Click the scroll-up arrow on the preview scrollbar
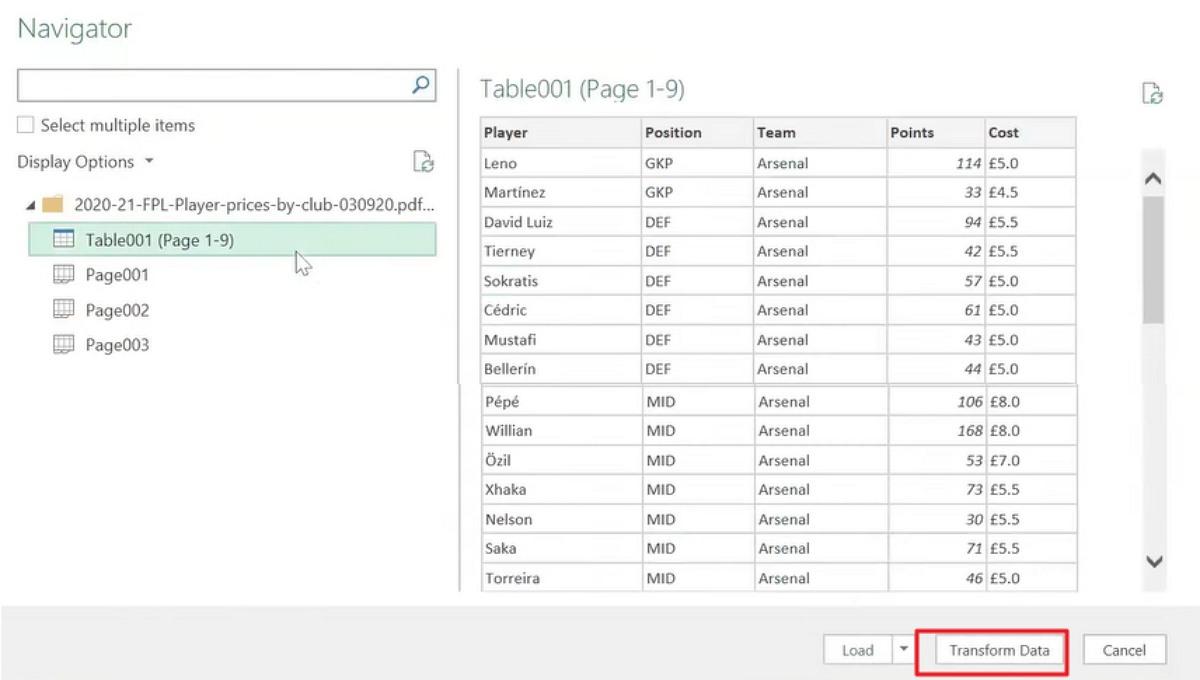The width and height of the screenshot is (1200, 680). [x=1153, y=175]
